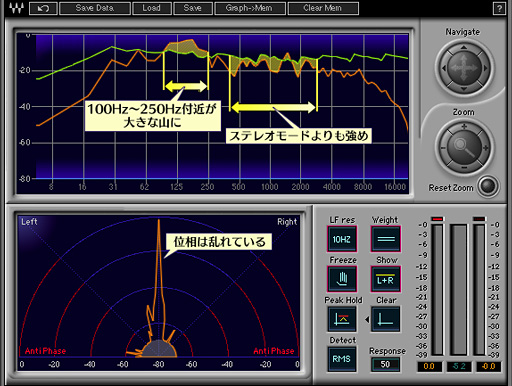
Task: Click the Save button
Action: pyautogui.click(x=193, y=8)
